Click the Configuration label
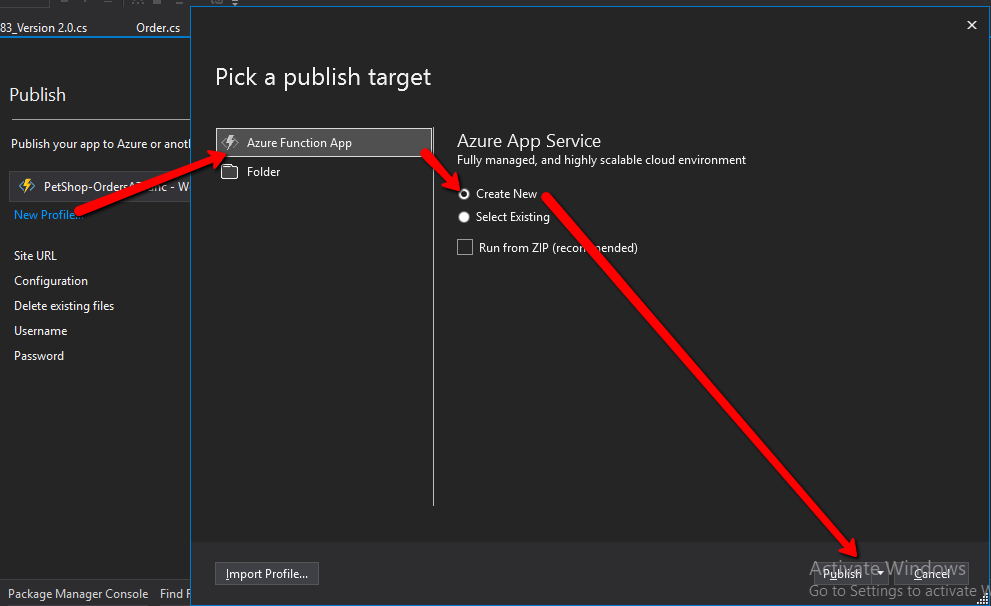This screenshot has width=991, height=606. 51,281
